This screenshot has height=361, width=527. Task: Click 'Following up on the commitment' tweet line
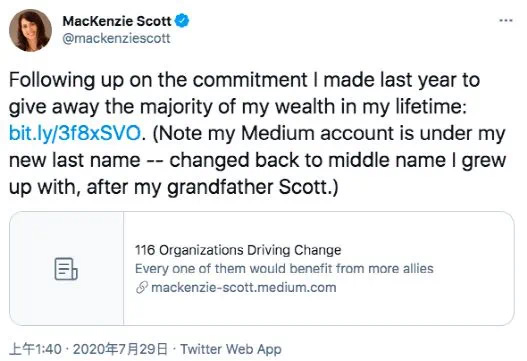tap(244, 80)
